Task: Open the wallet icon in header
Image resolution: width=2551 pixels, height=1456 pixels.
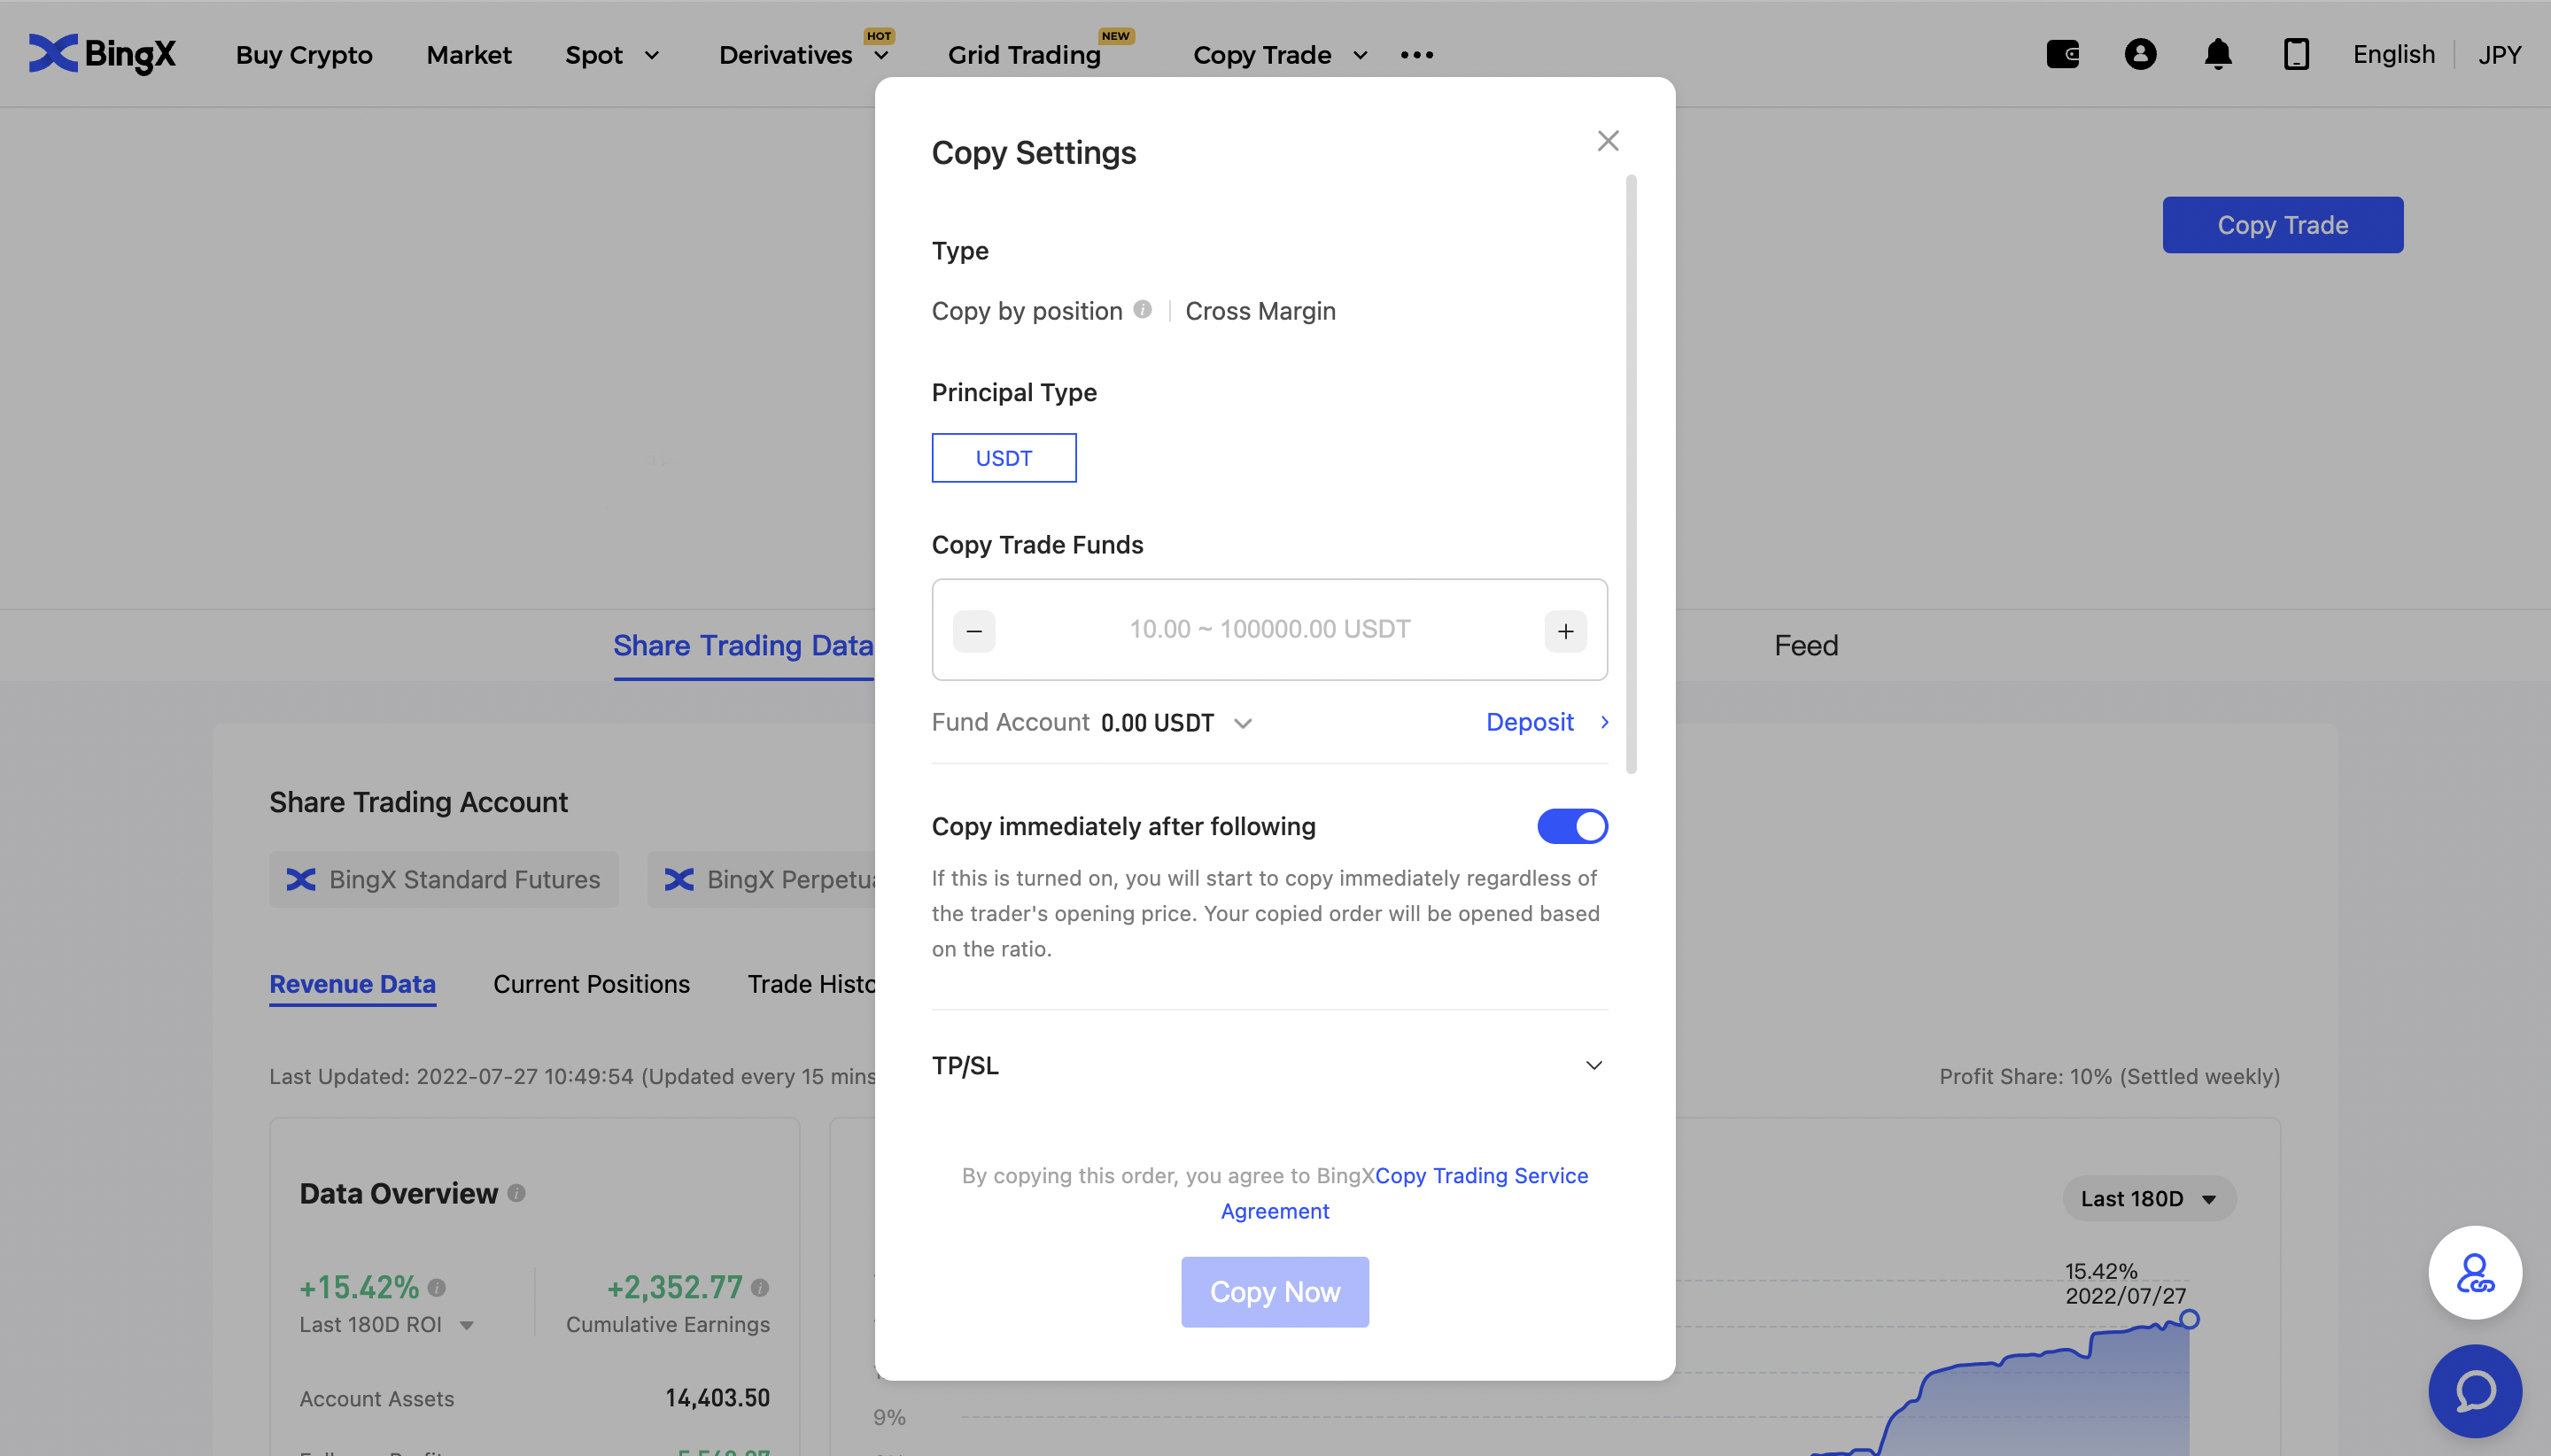Action: pyautogui.click(x=2062, y=54)
